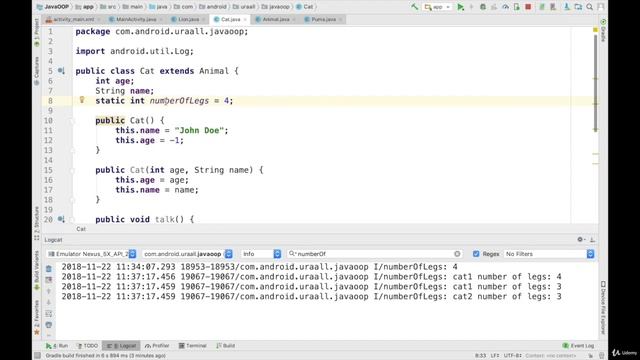Click the JavaOOP breadcrumb

[x=53, y=7]
